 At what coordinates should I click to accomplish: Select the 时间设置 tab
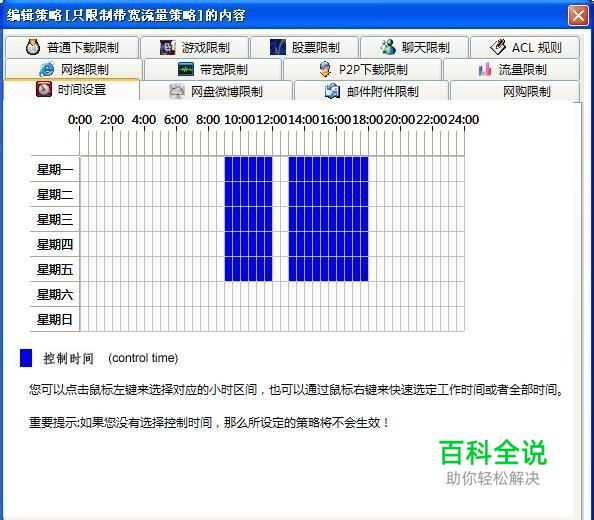click(x=72, y=90)
